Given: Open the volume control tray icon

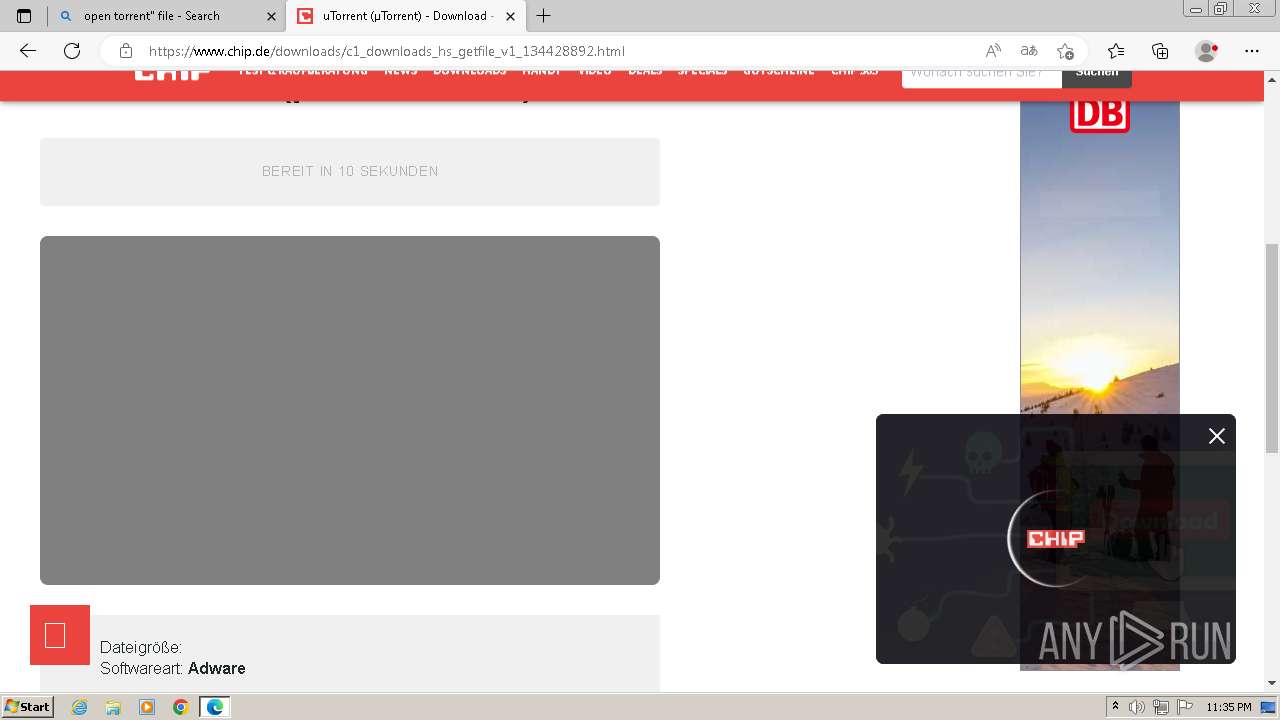Looking at the screenshot, I should [1137, 707].
